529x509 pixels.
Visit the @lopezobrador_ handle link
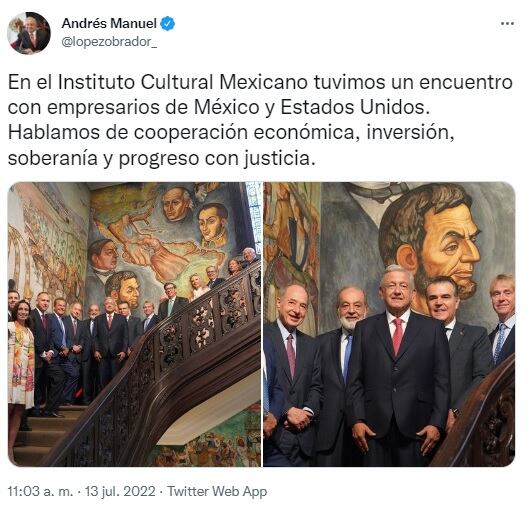click(x=109, y=42)
